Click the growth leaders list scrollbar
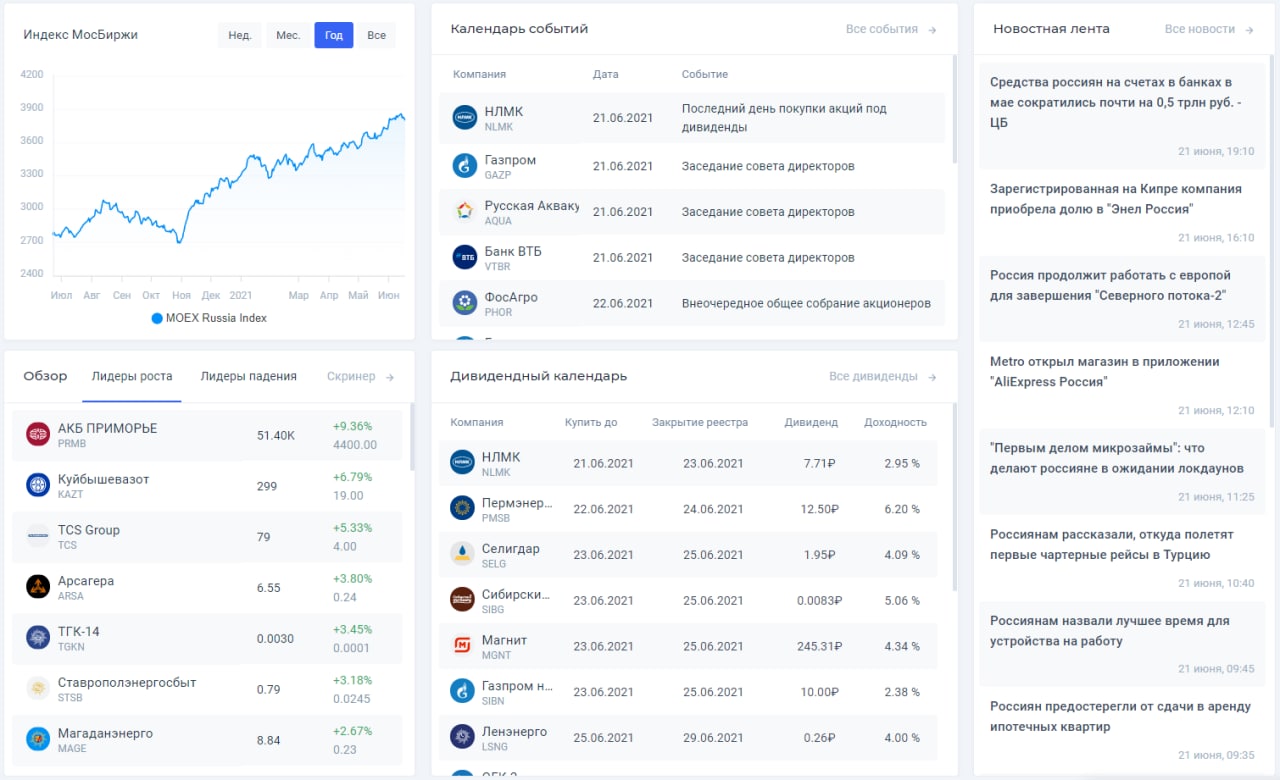The width and height of the screenshot is (1280, 780). point(411,437)
